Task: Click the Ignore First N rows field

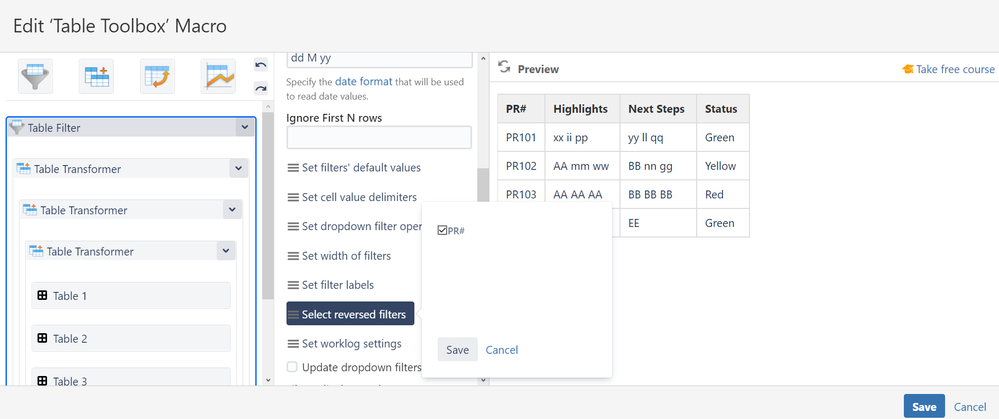Action: point(379,138)
